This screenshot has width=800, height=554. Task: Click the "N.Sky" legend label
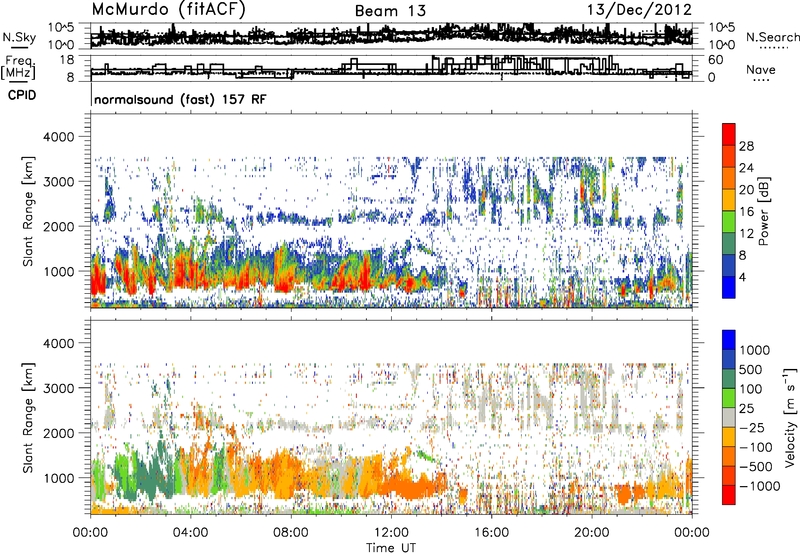(19, 37)
